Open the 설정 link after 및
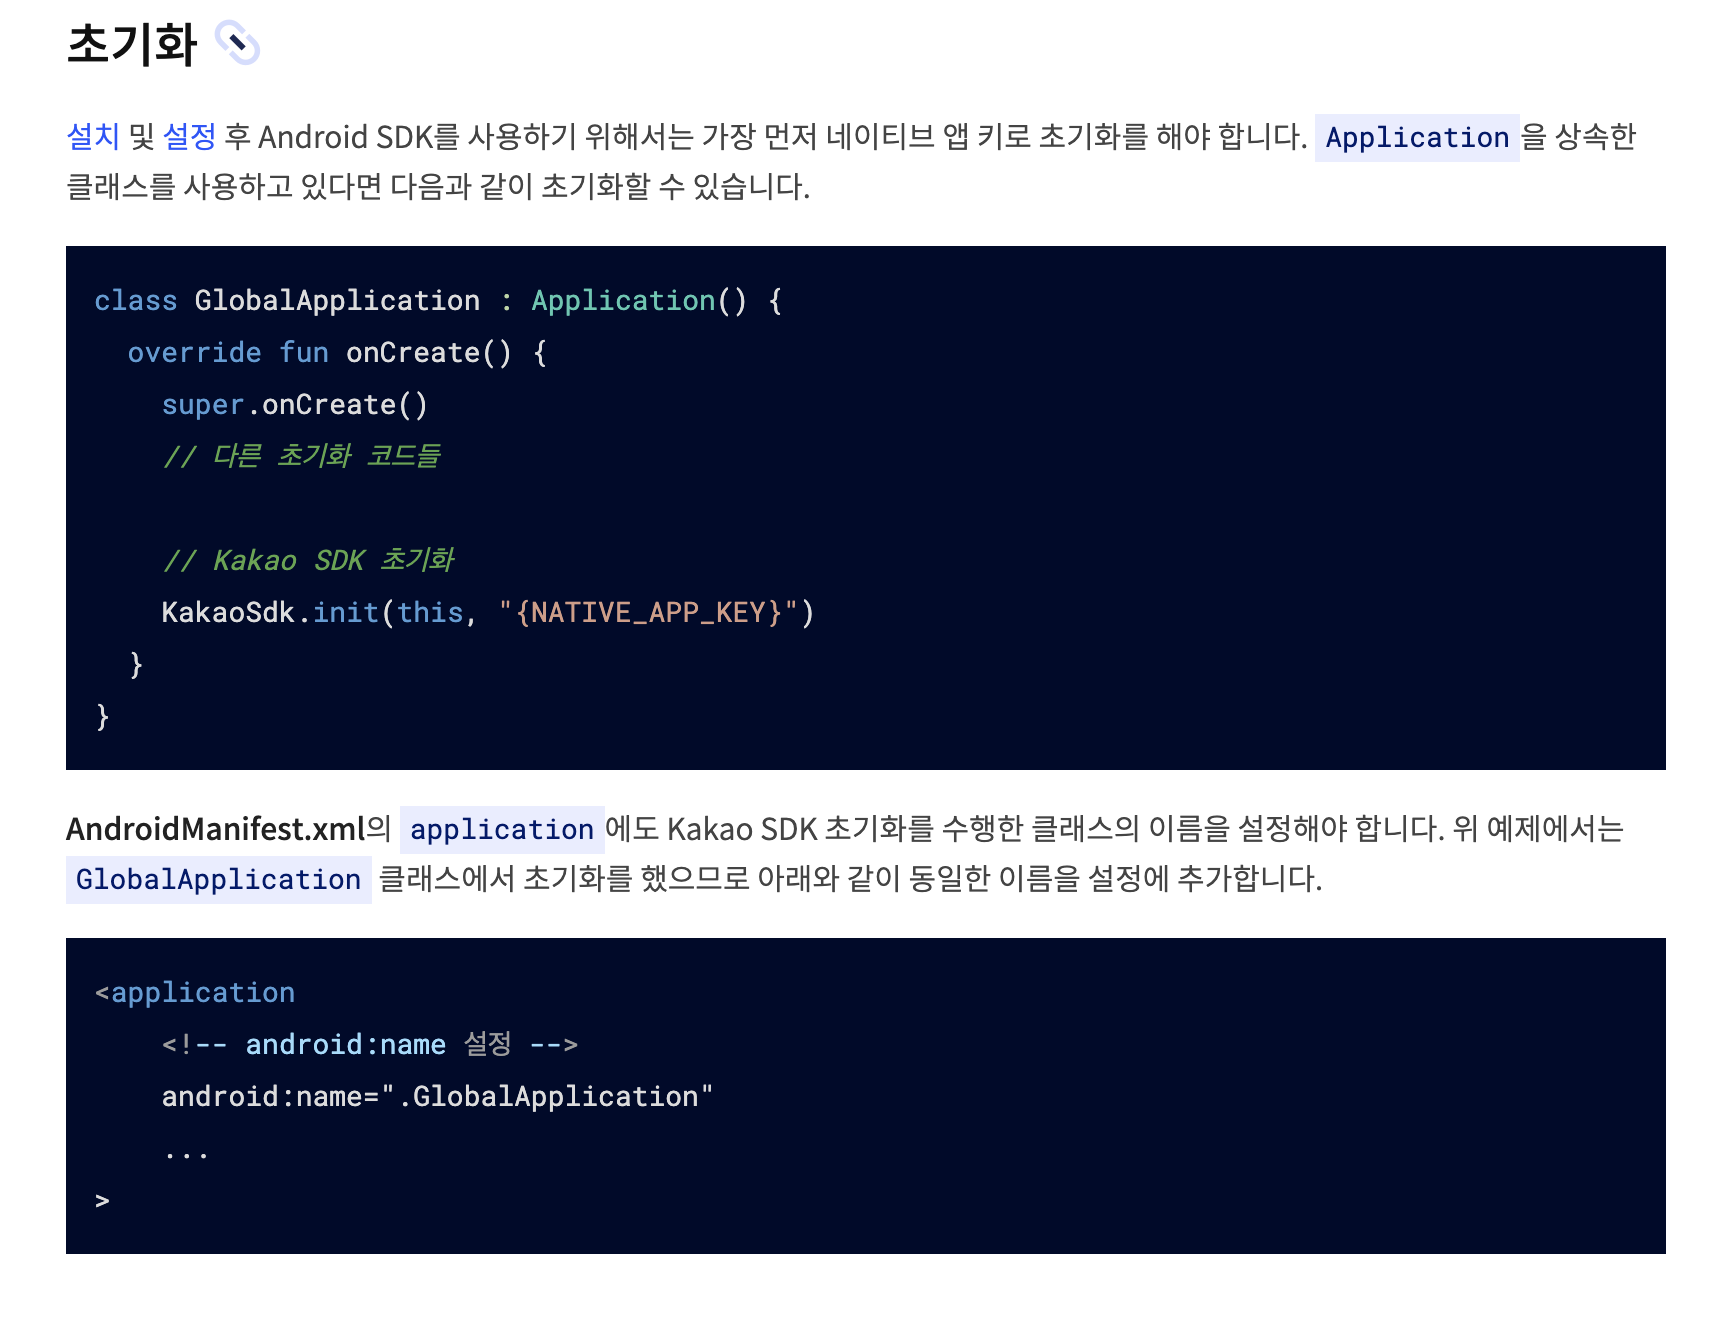1736x1330 pixels. [x=189, y=136]
